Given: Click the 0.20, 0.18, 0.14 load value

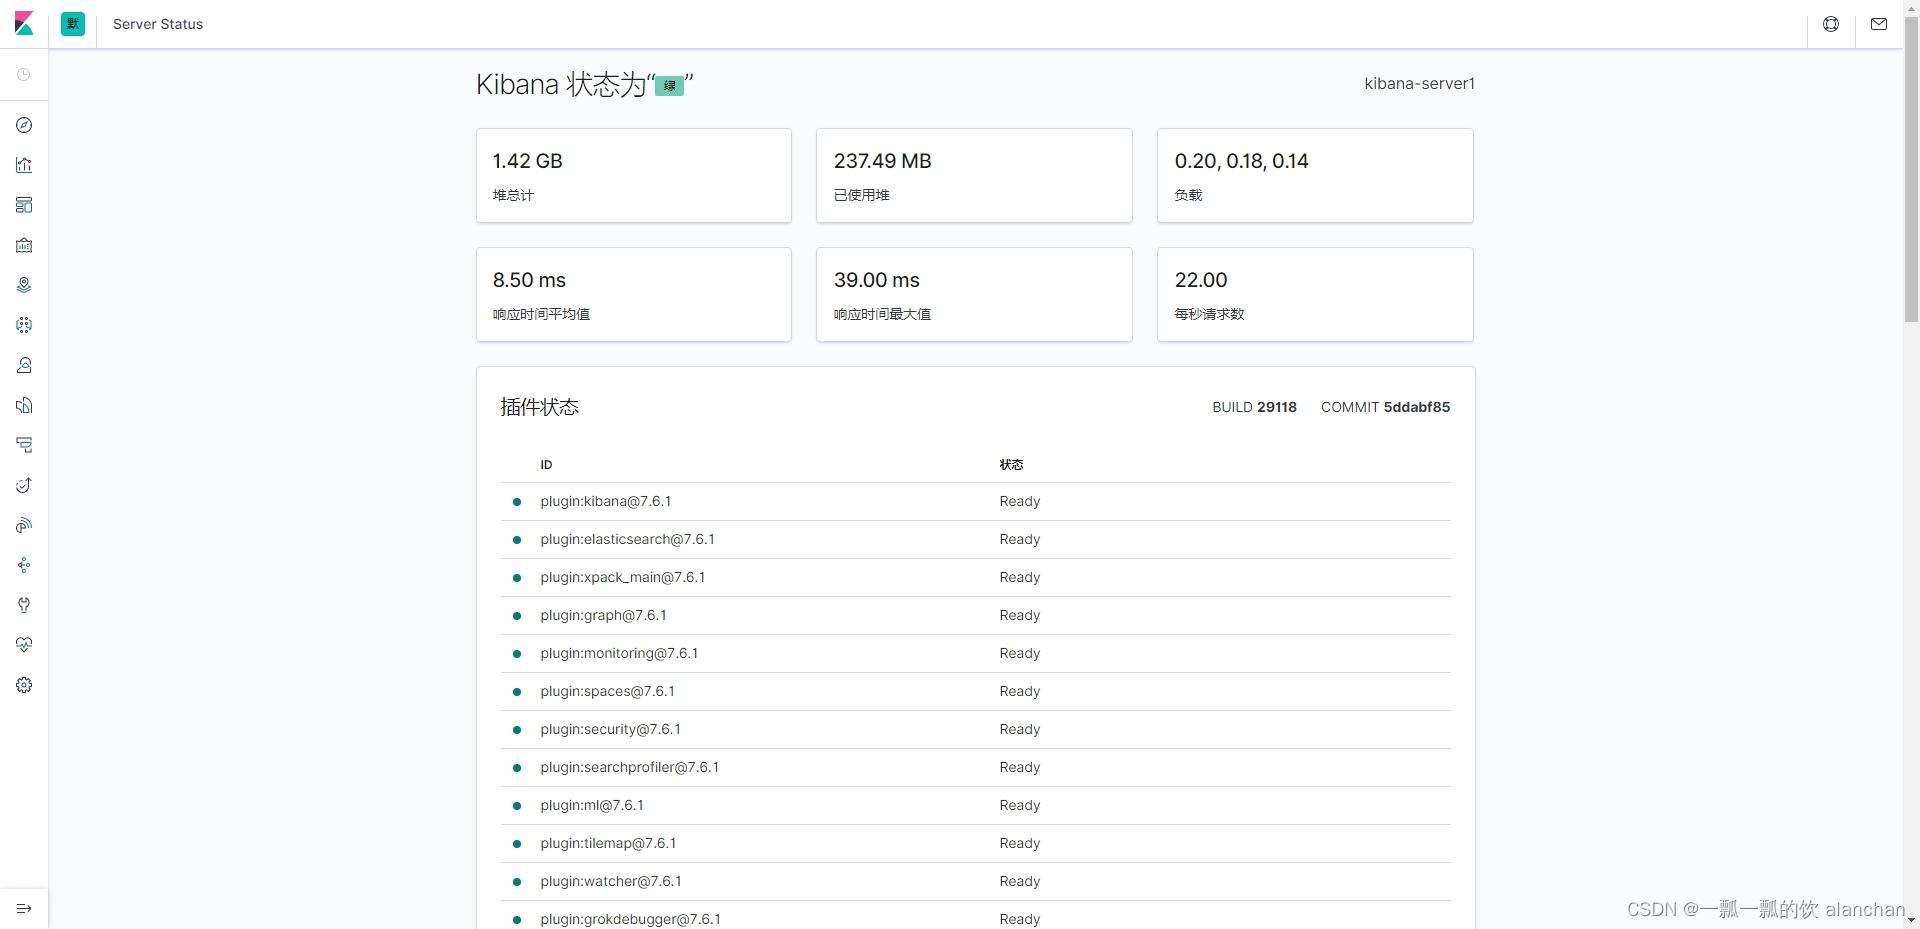Looking at the screenshot, I should (x=1241, y=161).
